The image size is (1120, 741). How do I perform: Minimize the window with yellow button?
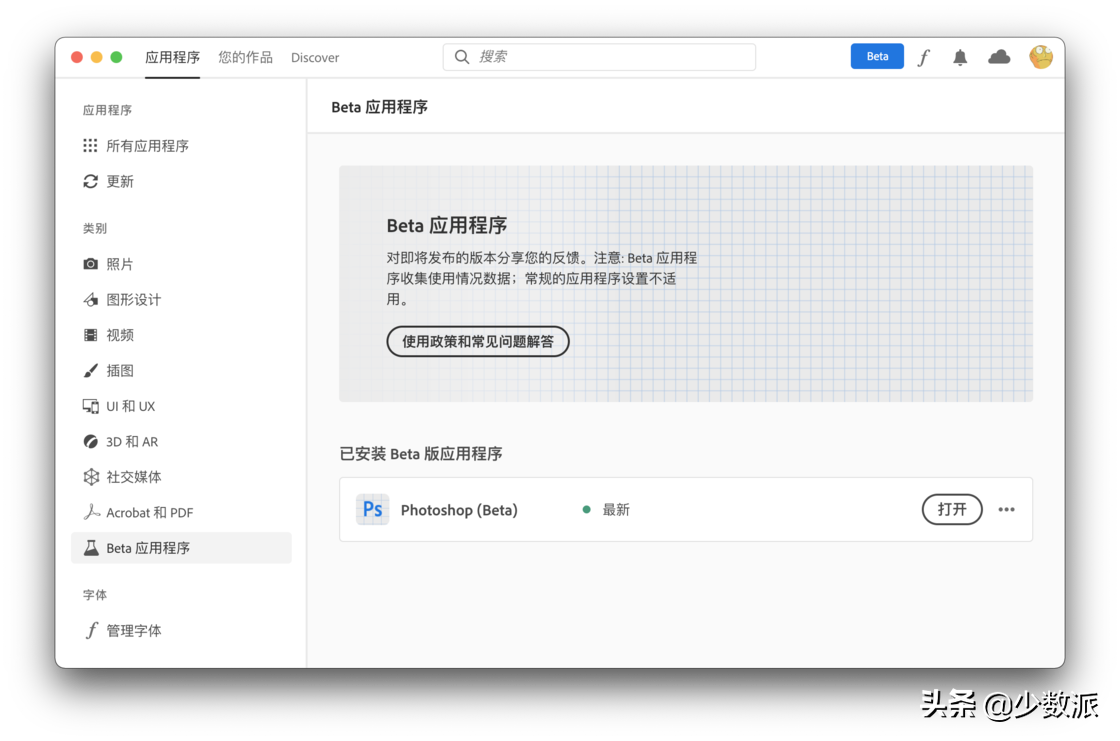[96, 57]
